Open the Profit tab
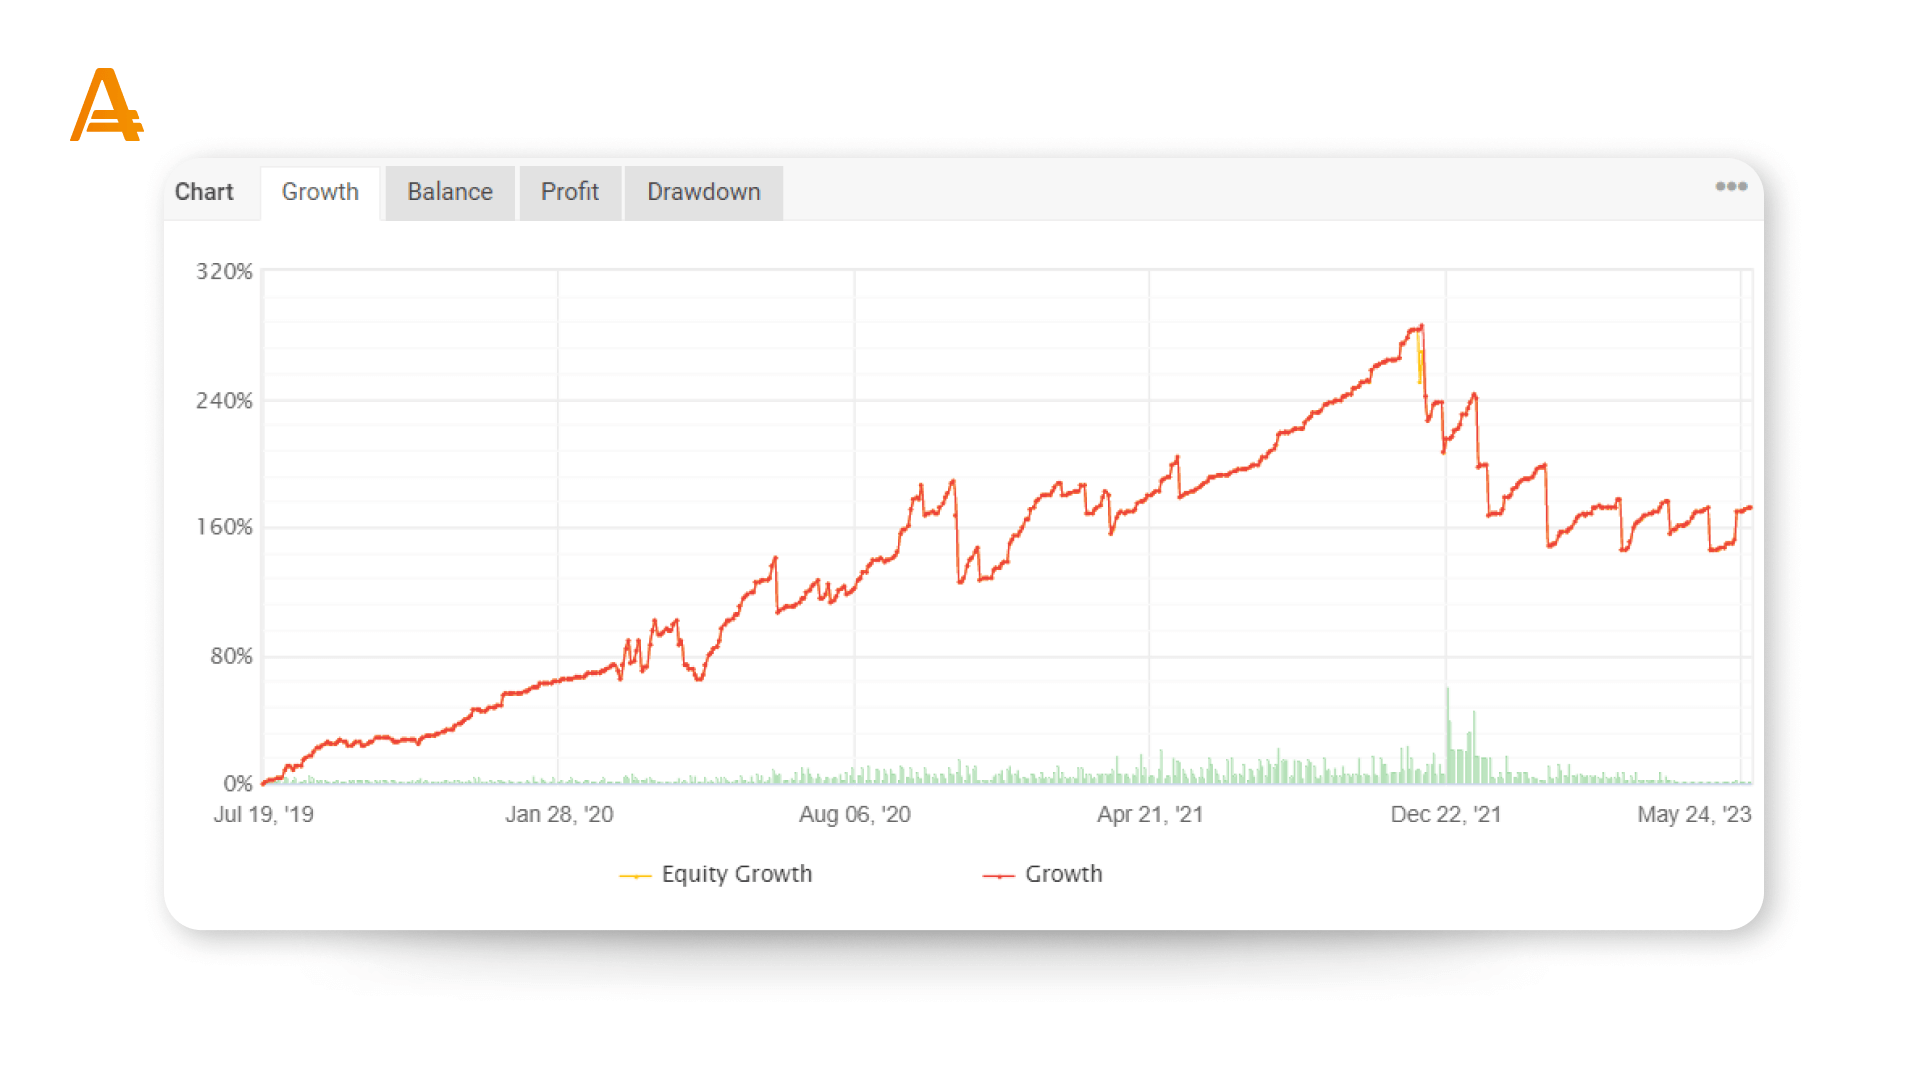 [570, 192]
